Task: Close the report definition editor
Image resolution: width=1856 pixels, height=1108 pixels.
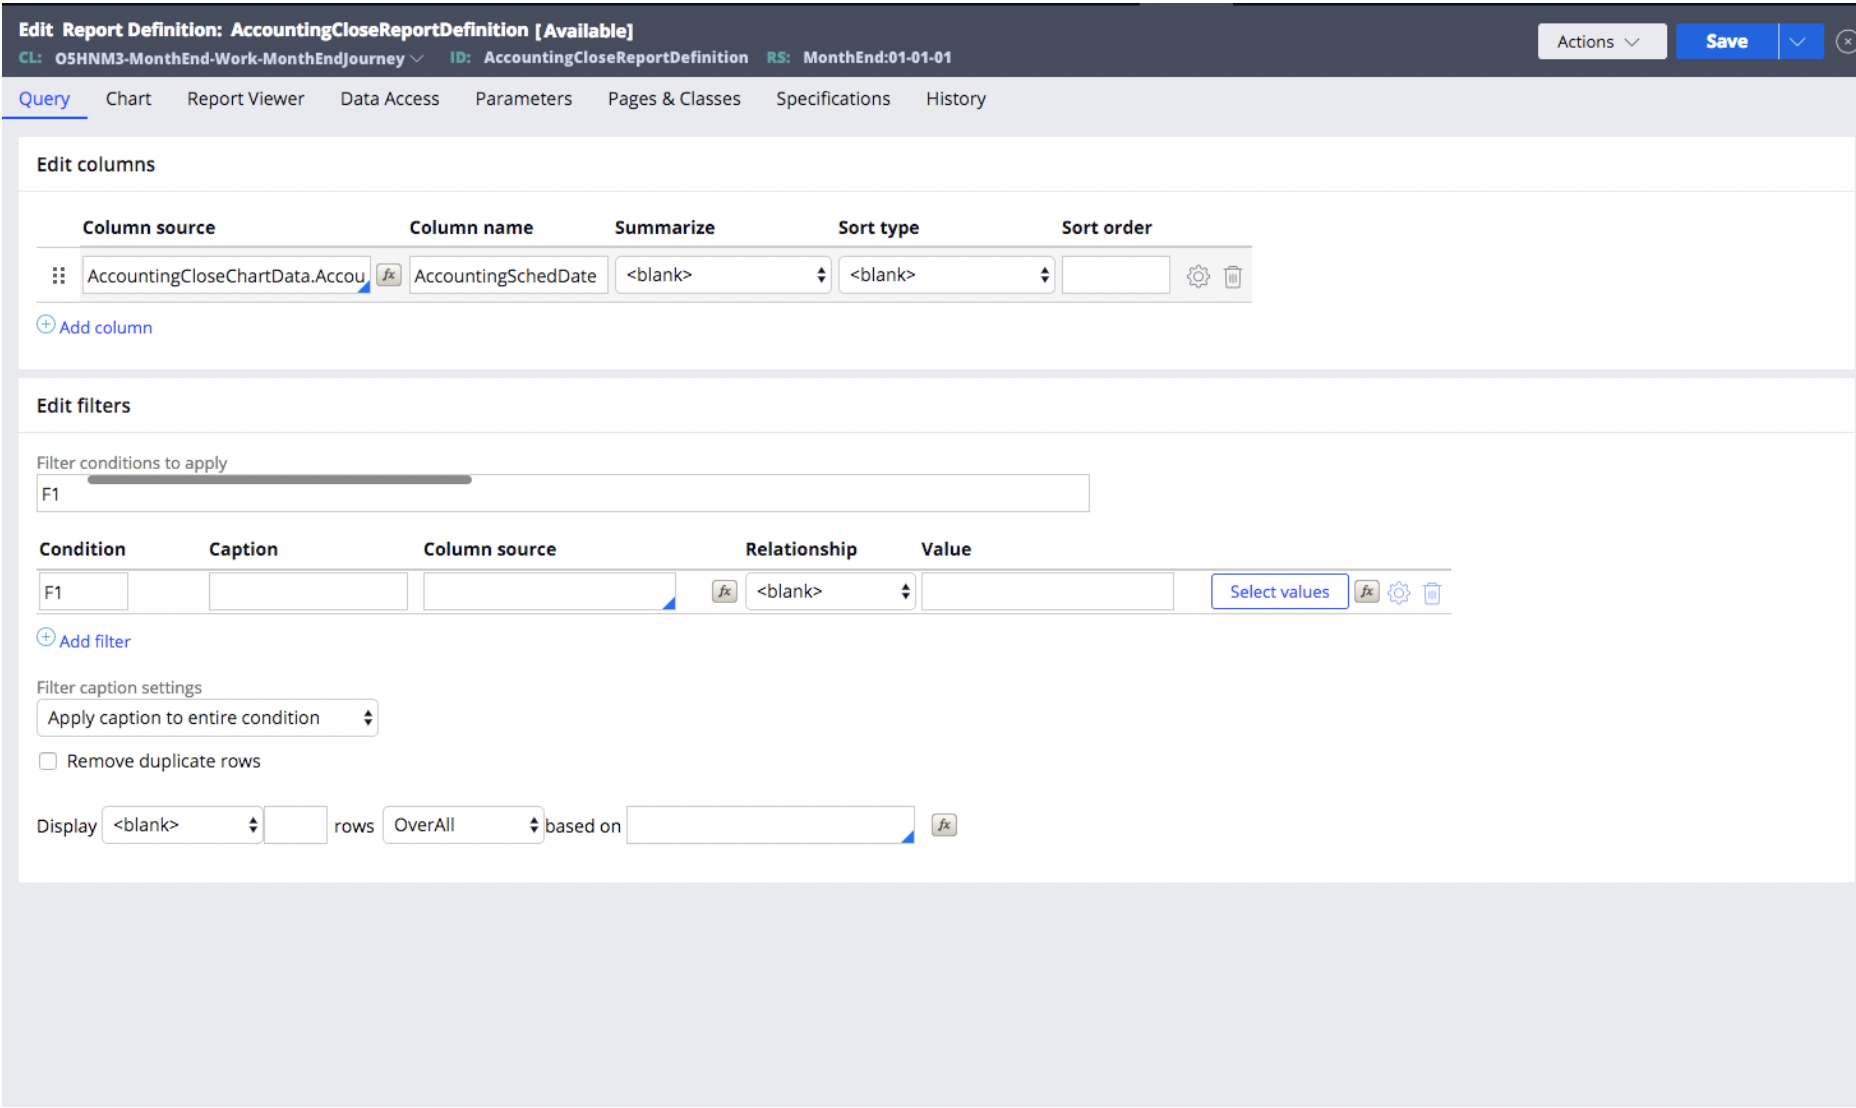Action: [x=1846, y=42]
